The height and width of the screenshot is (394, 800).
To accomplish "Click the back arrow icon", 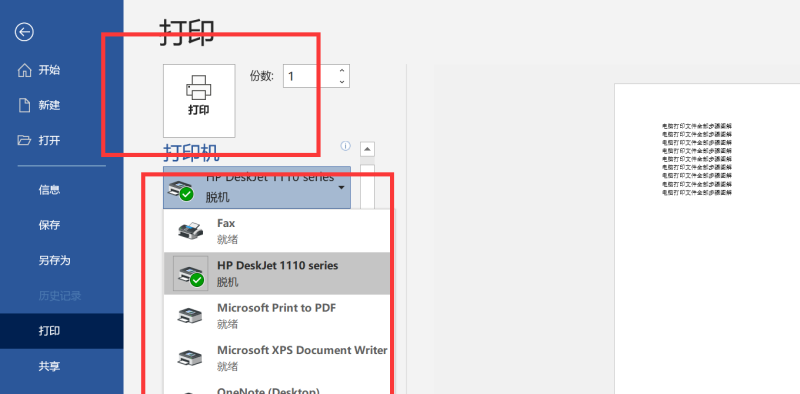I will click(x=24, y=32).
